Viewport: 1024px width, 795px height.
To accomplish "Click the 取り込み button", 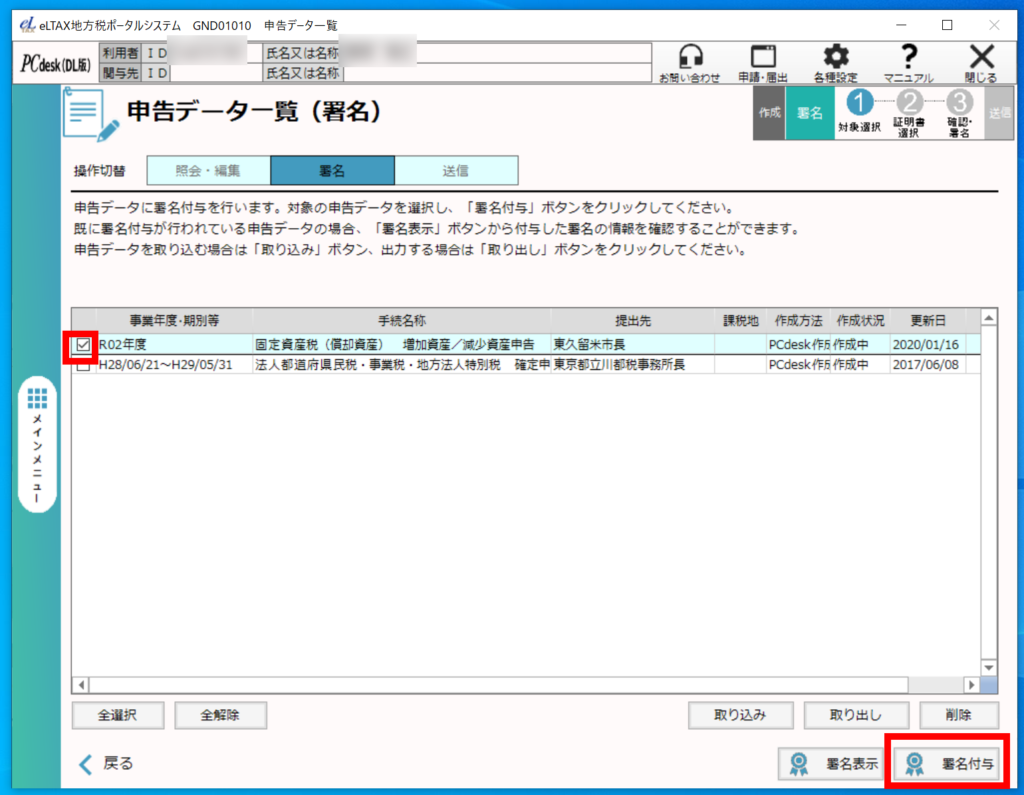I will tap(740, 715).
